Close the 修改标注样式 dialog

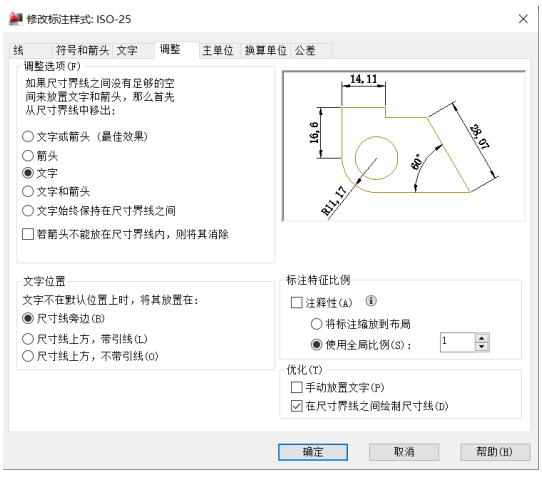(x=523, y=19)
